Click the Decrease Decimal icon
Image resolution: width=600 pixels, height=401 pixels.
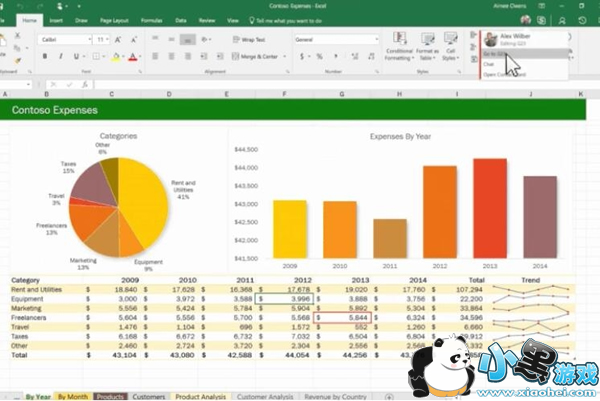click(x=371, y=56)
